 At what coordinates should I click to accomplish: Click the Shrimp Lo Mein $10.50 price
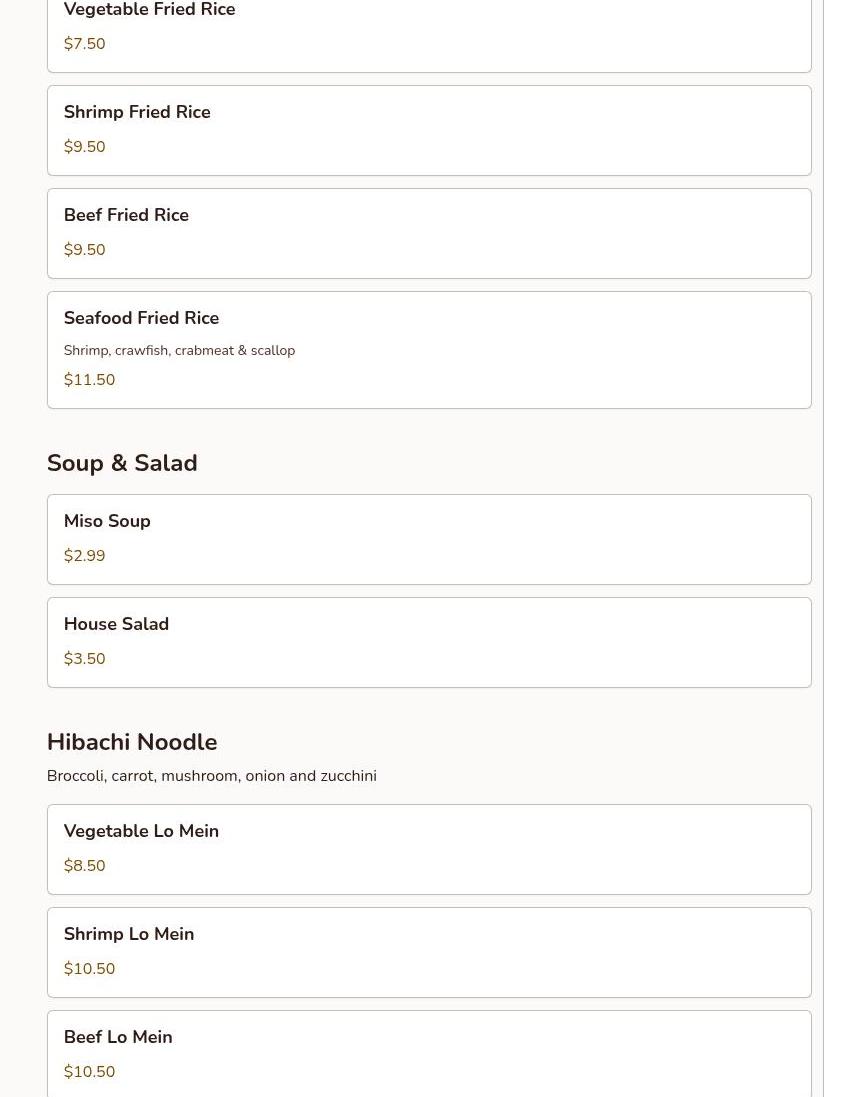pos(89,970)
